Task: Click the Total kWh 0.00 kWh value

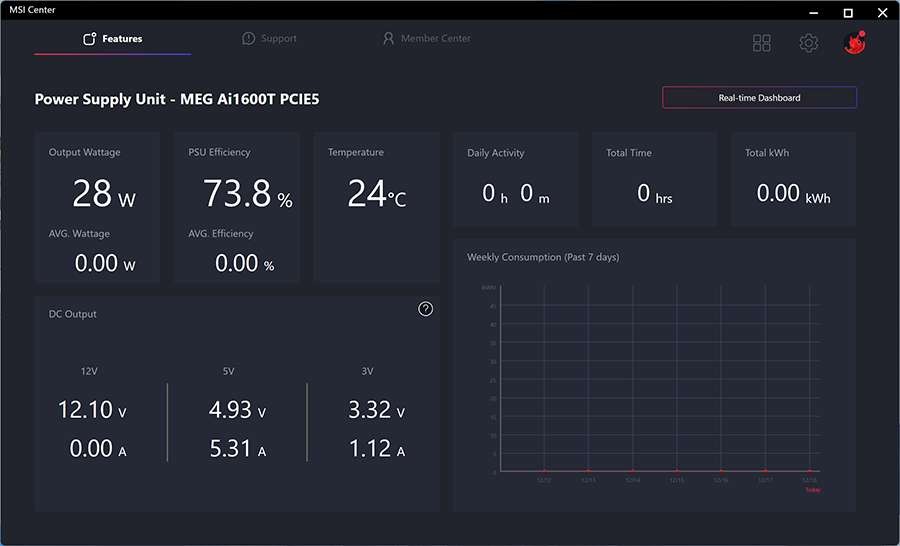Action: 793,193
